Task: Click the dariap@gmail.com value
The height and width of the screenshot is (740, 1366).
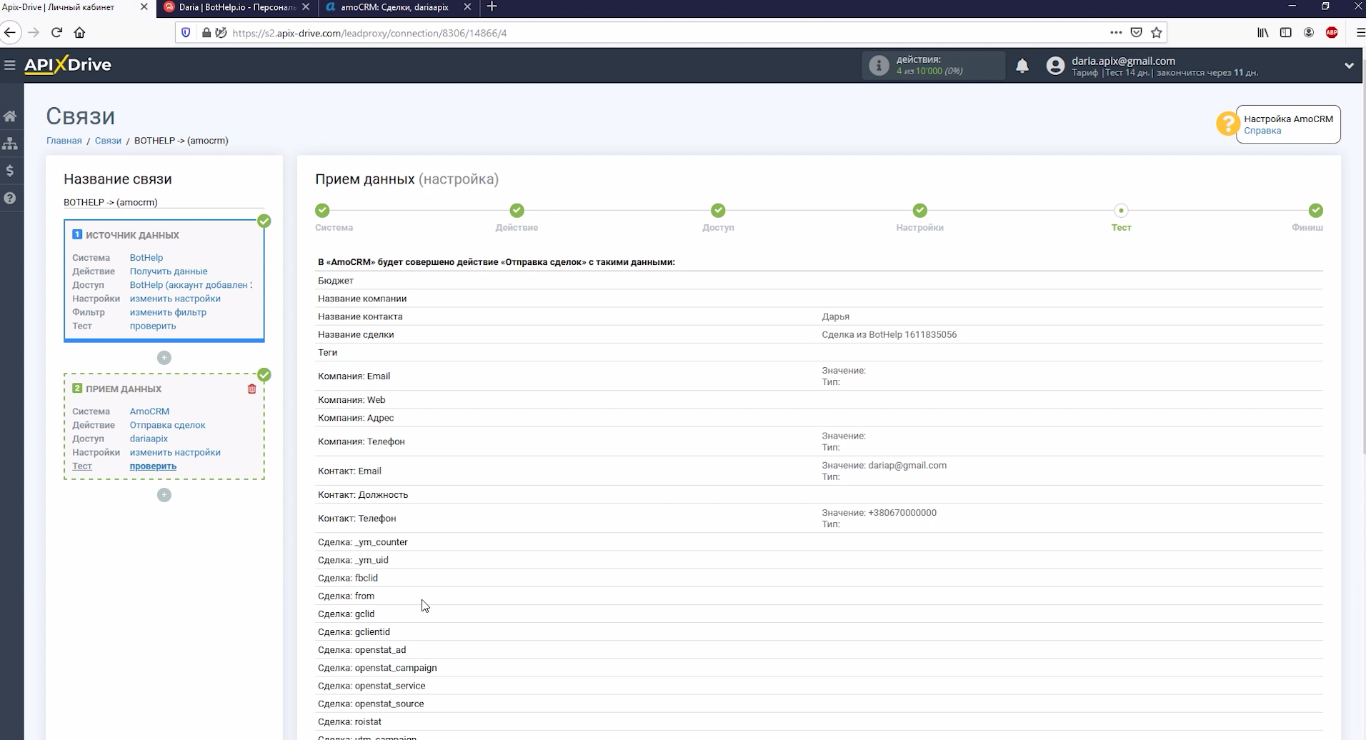Action: pyautogui.click(x=907, y=465)
